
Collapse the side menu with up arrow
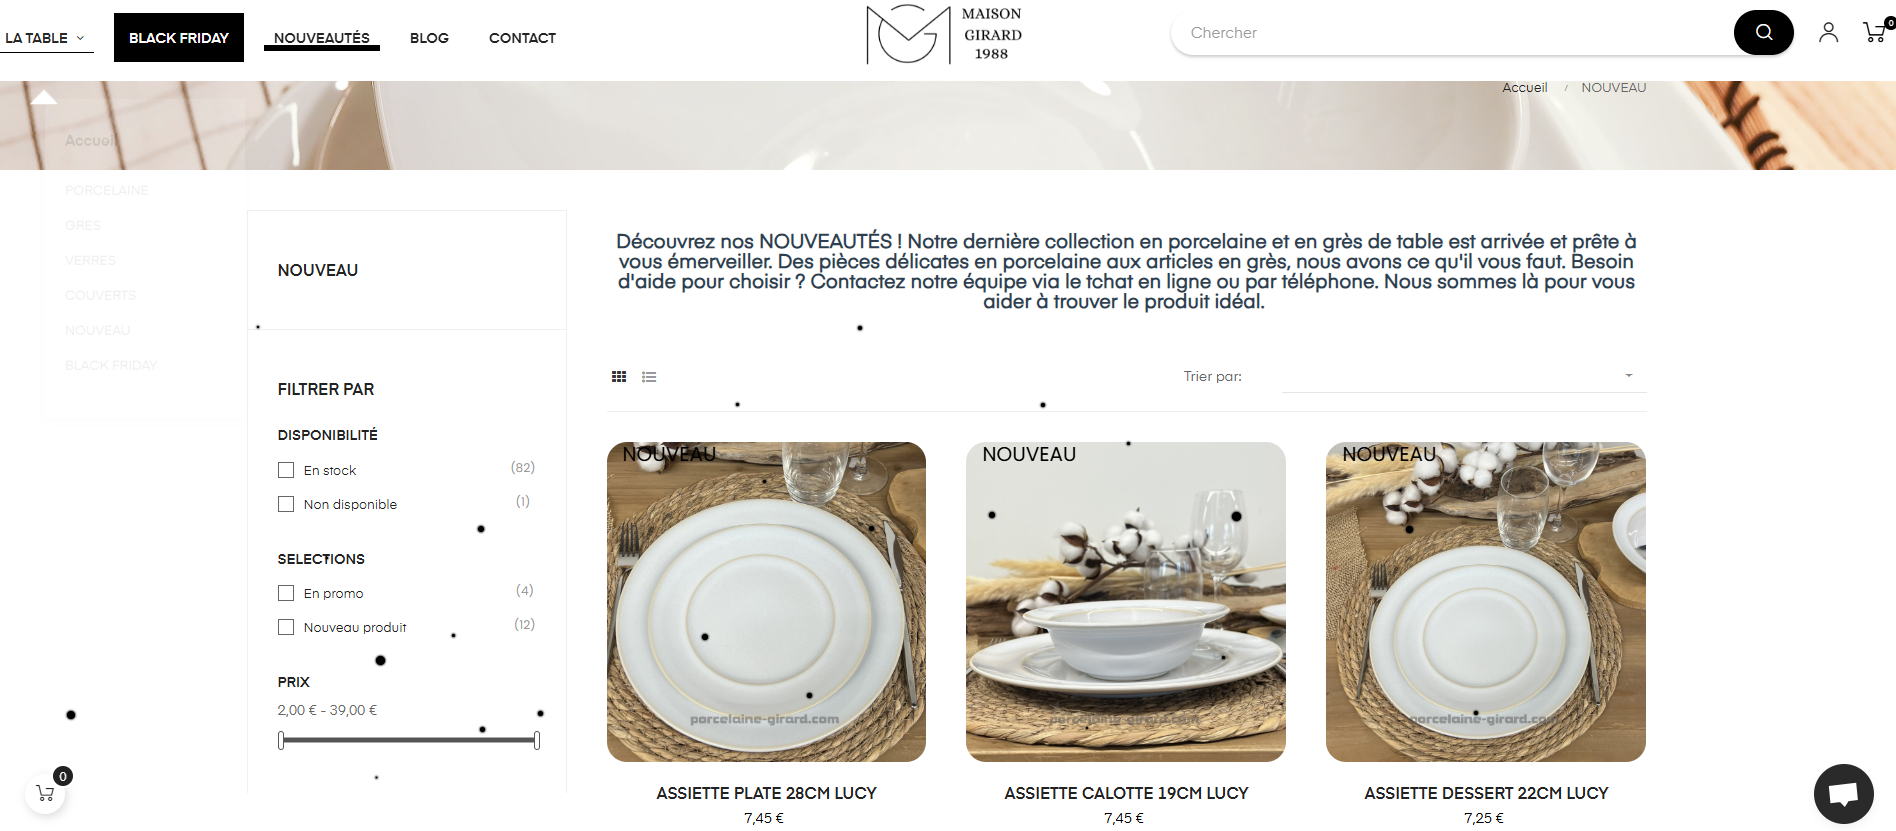point(44,97)
